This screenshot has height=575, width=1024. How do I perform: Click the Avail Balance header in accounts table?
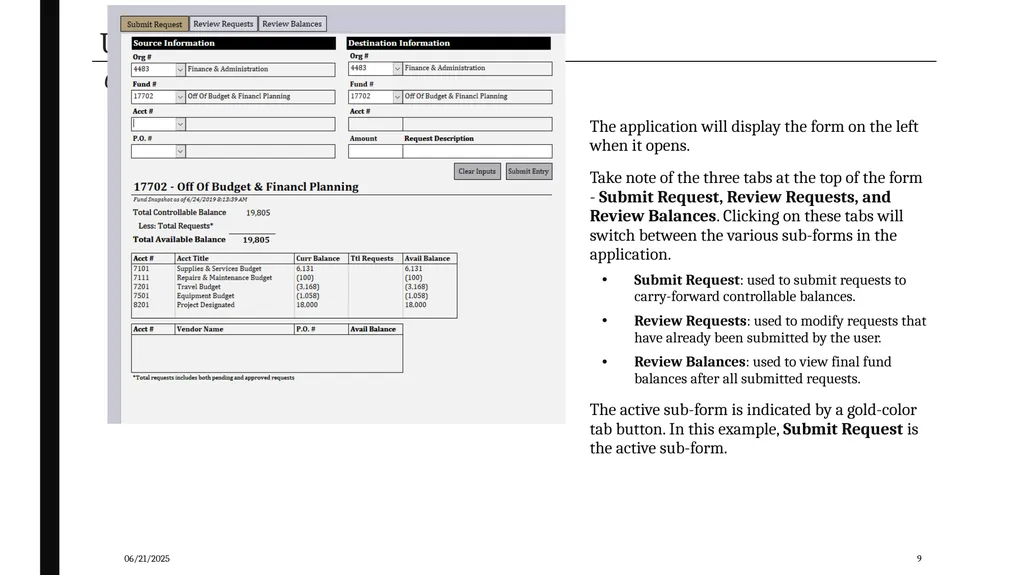[430, 259]
